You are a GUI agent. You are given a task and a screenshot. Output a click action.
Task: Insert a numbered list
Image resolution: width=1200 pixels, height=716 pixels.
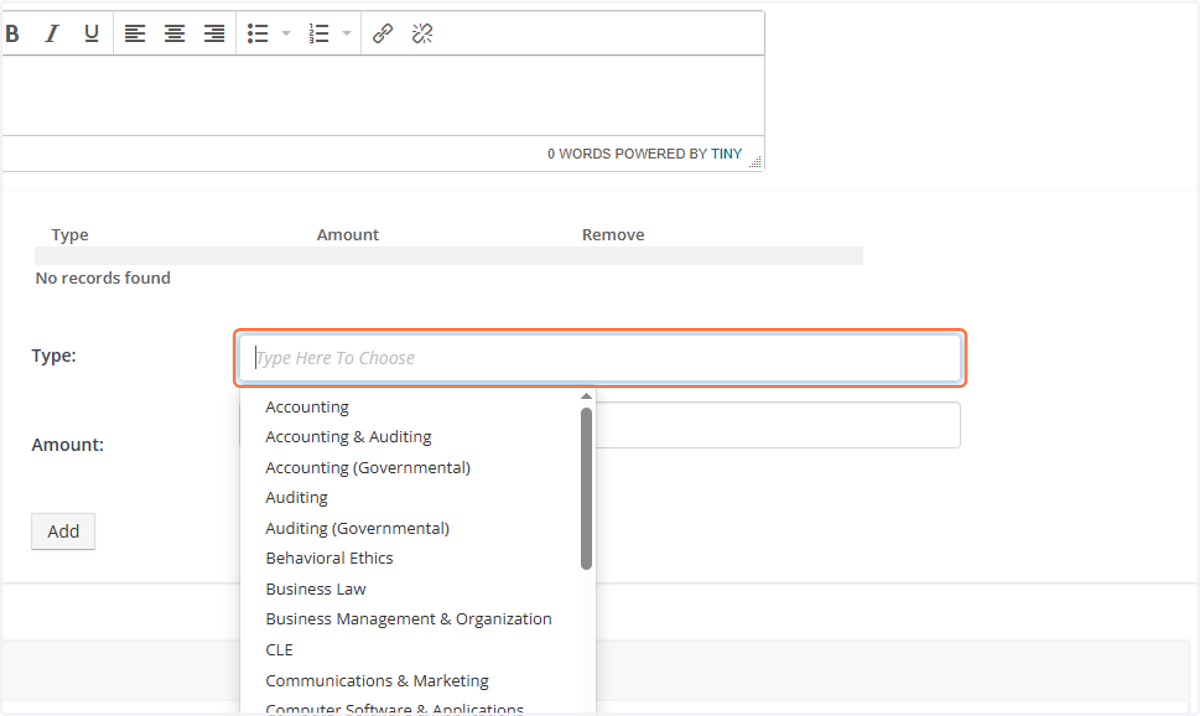click(319, 34)
